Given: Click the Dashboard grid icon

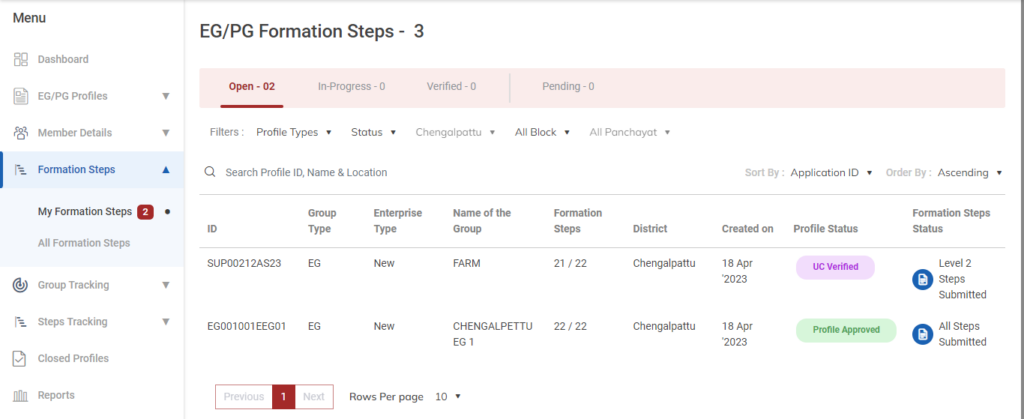Looking at the screenshot, I should coord(20,59).
